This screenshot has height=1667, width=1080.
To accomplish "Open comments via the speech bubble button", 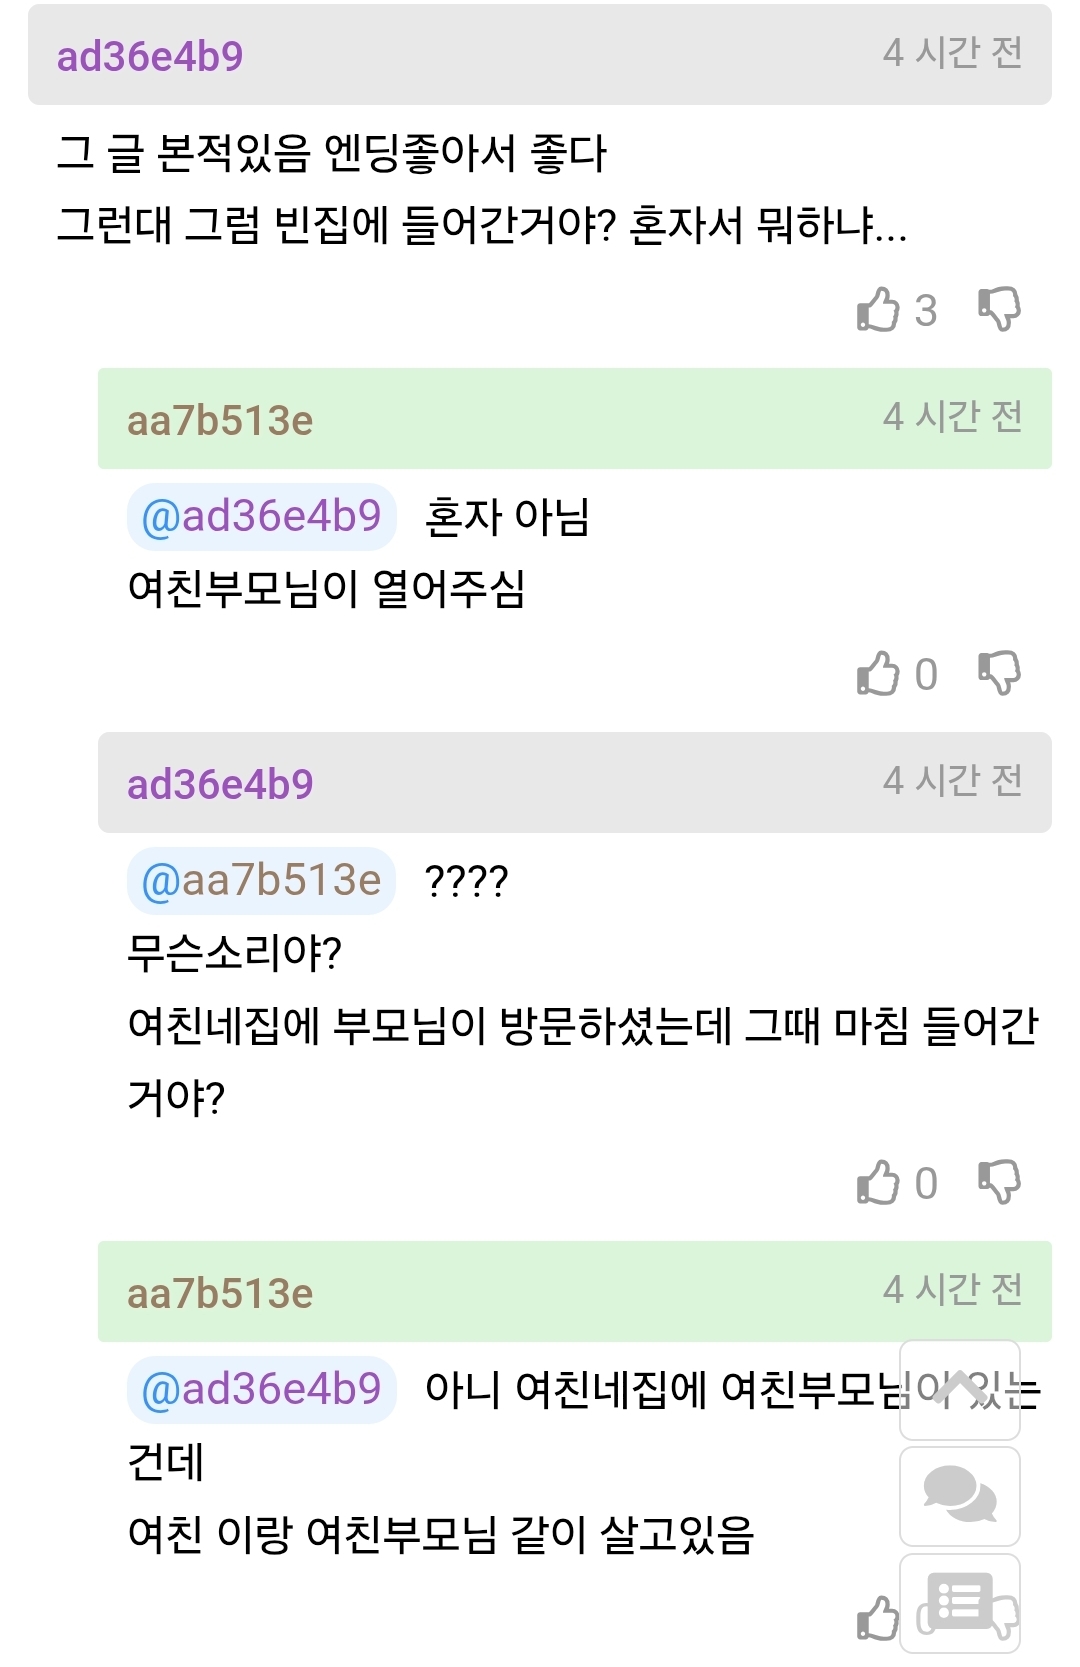I will 960,1496.
